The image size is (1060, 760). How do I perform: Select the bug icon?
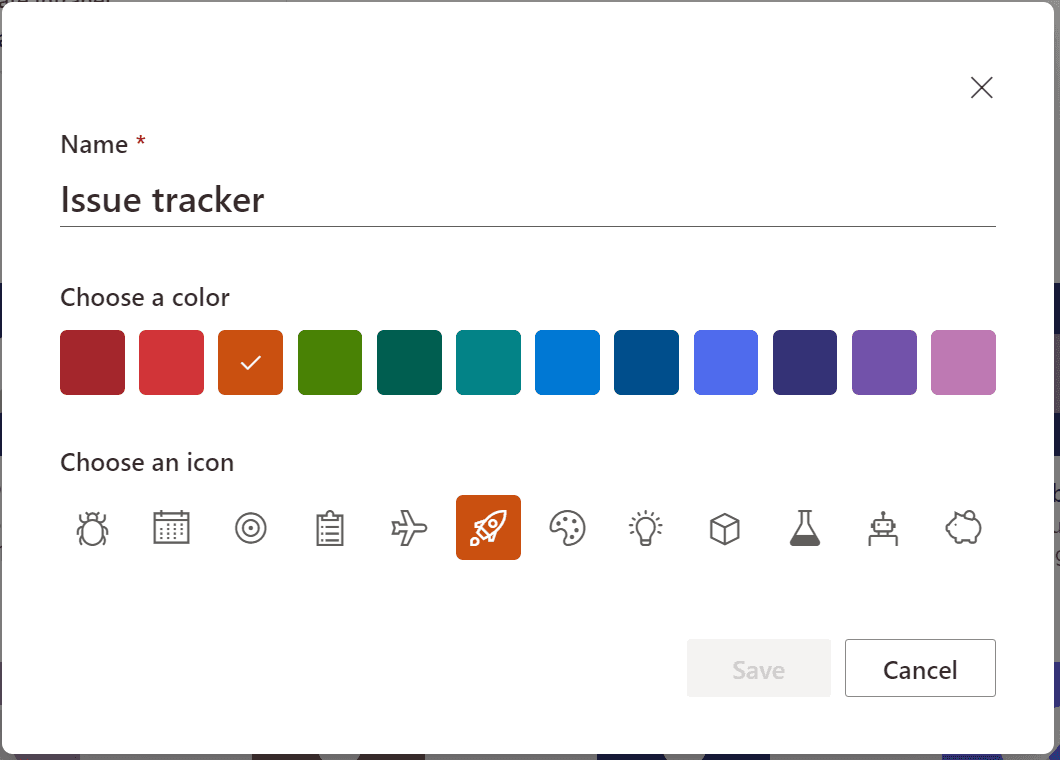pyautogui.click(x=93, y=527)
